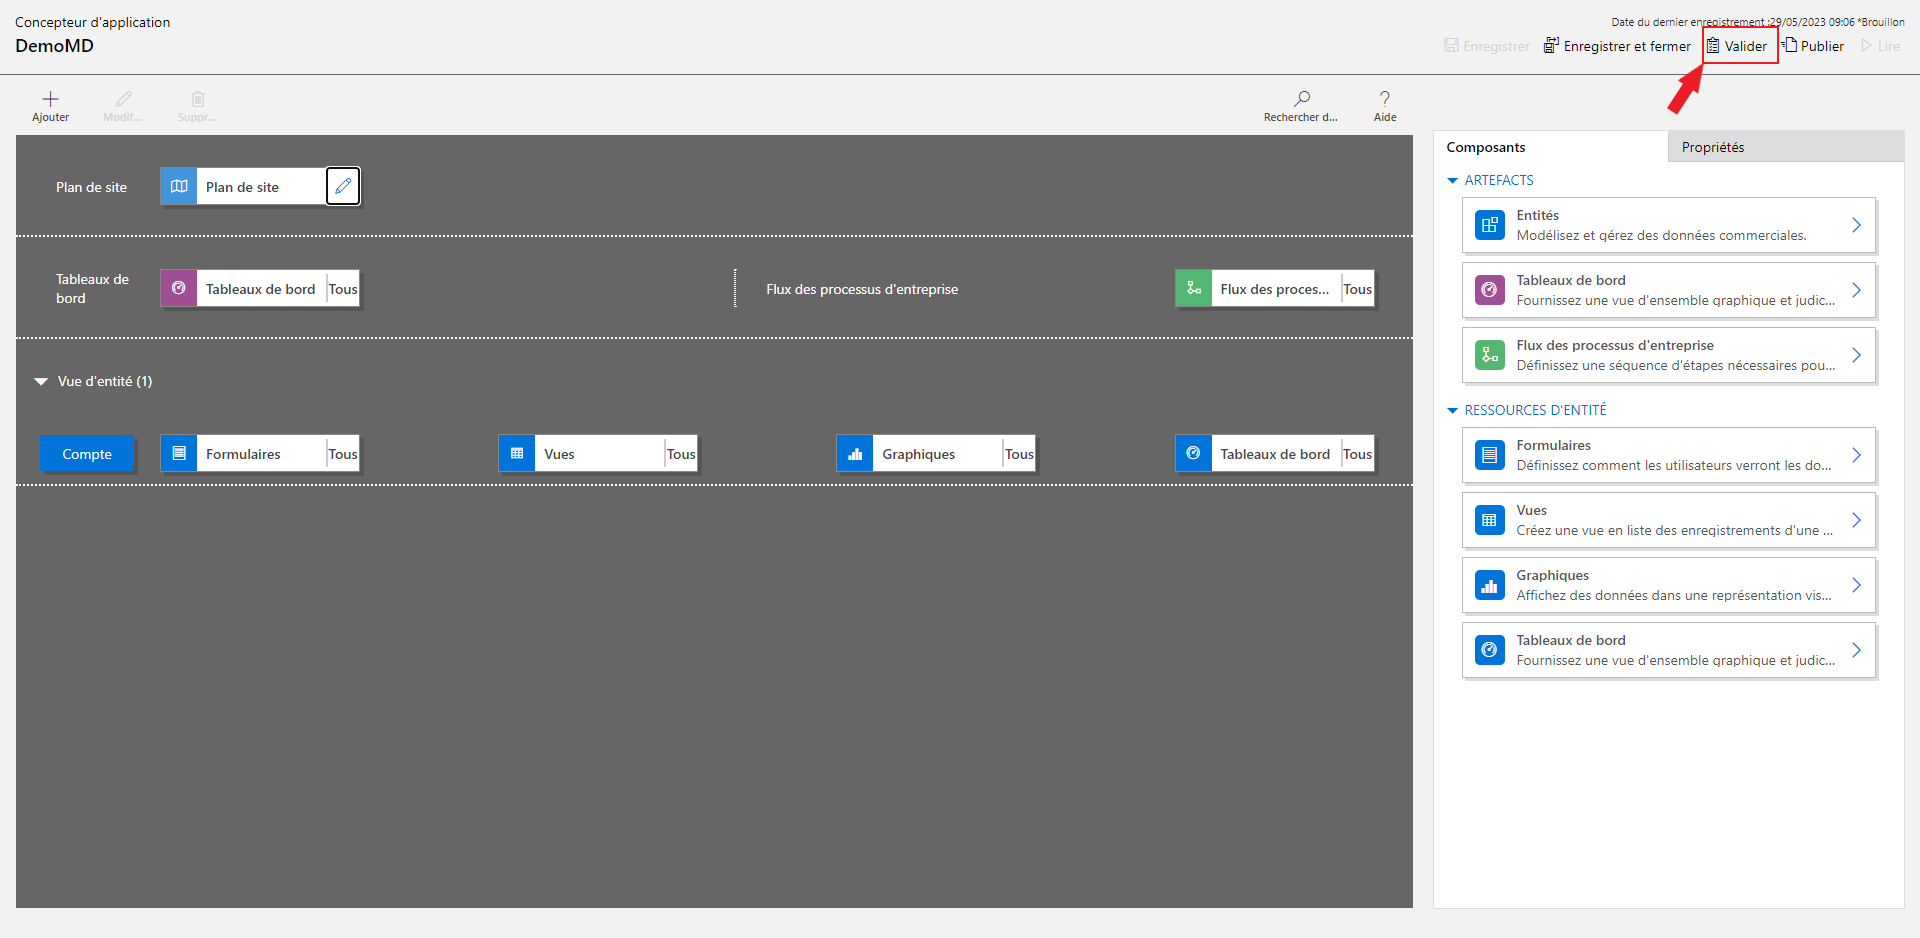Screen dimensions: 1920x938
Task: Click 'Modélisez et gérez des données commerciales.' text
Action: click(x=1661, y=236)
